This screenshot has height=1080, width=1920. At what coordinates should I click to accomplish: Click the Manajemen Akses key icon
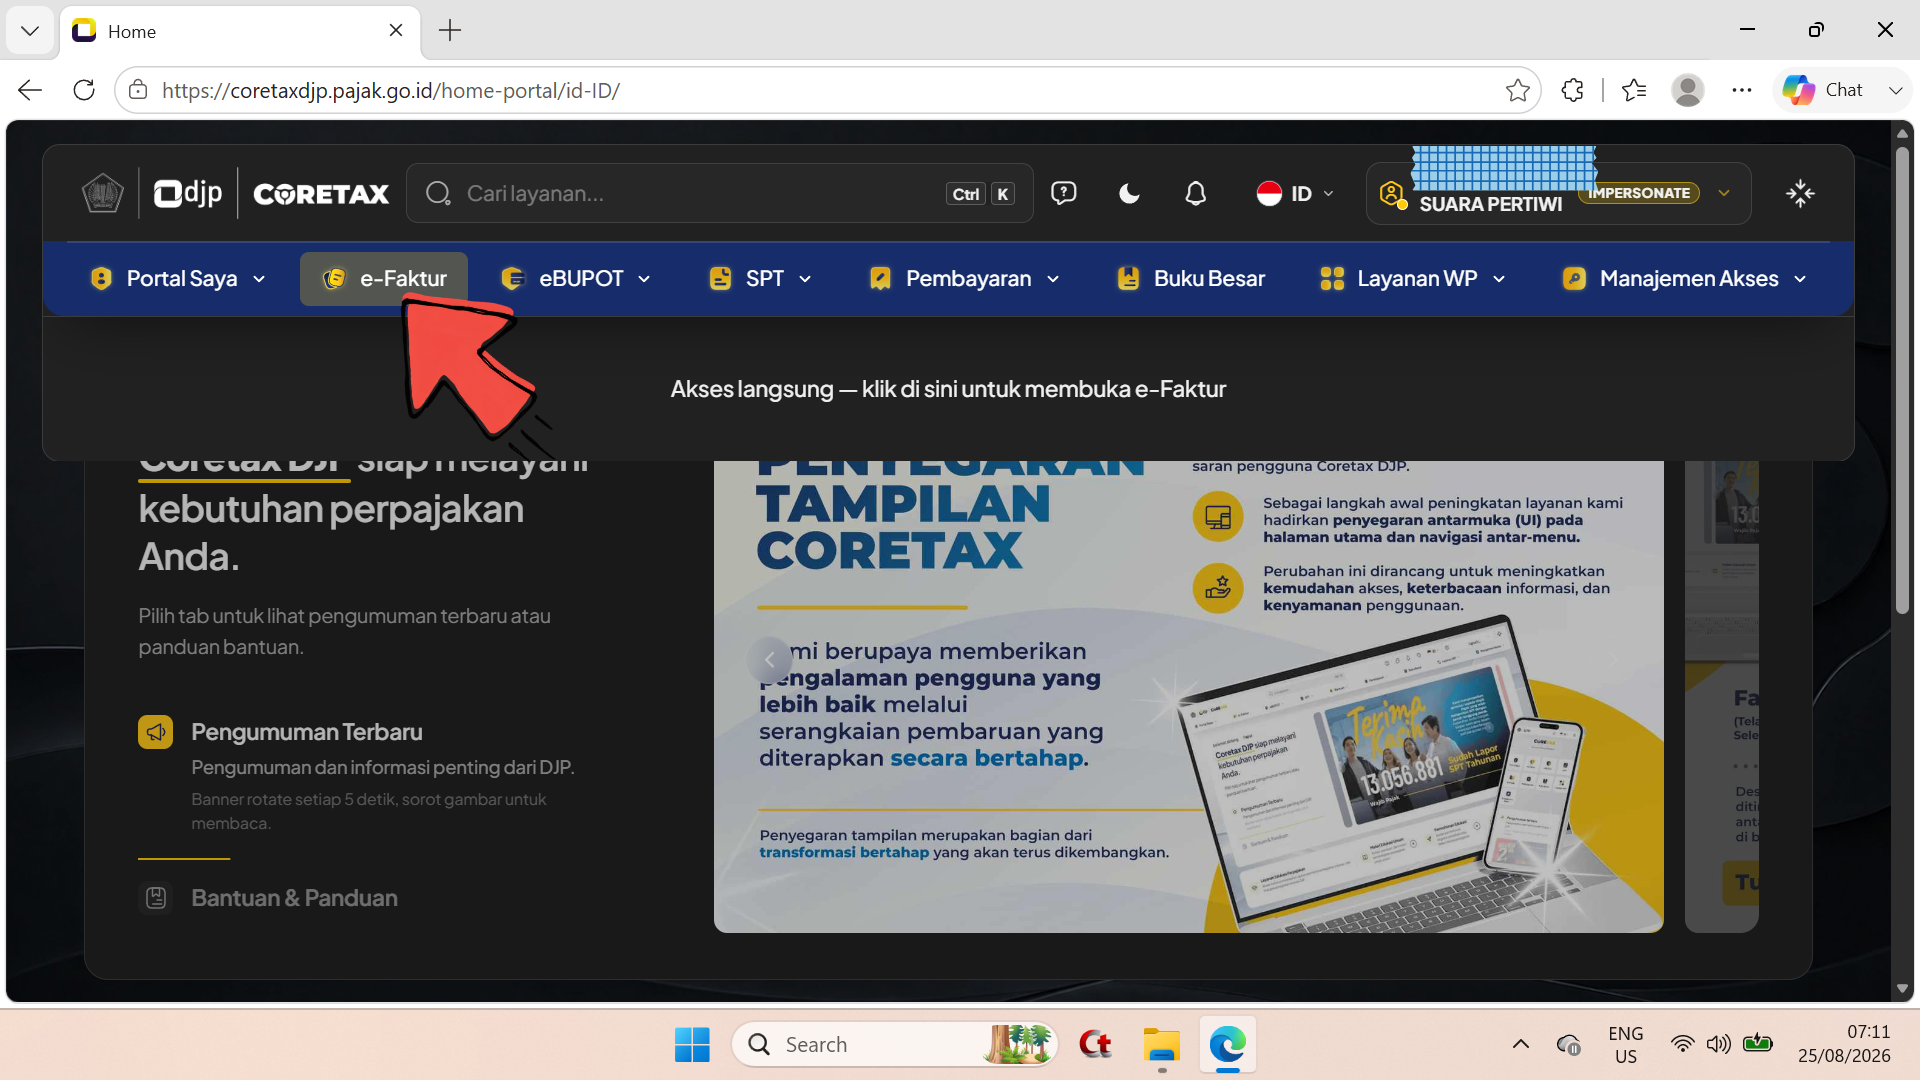click(x=1574, y=278)
